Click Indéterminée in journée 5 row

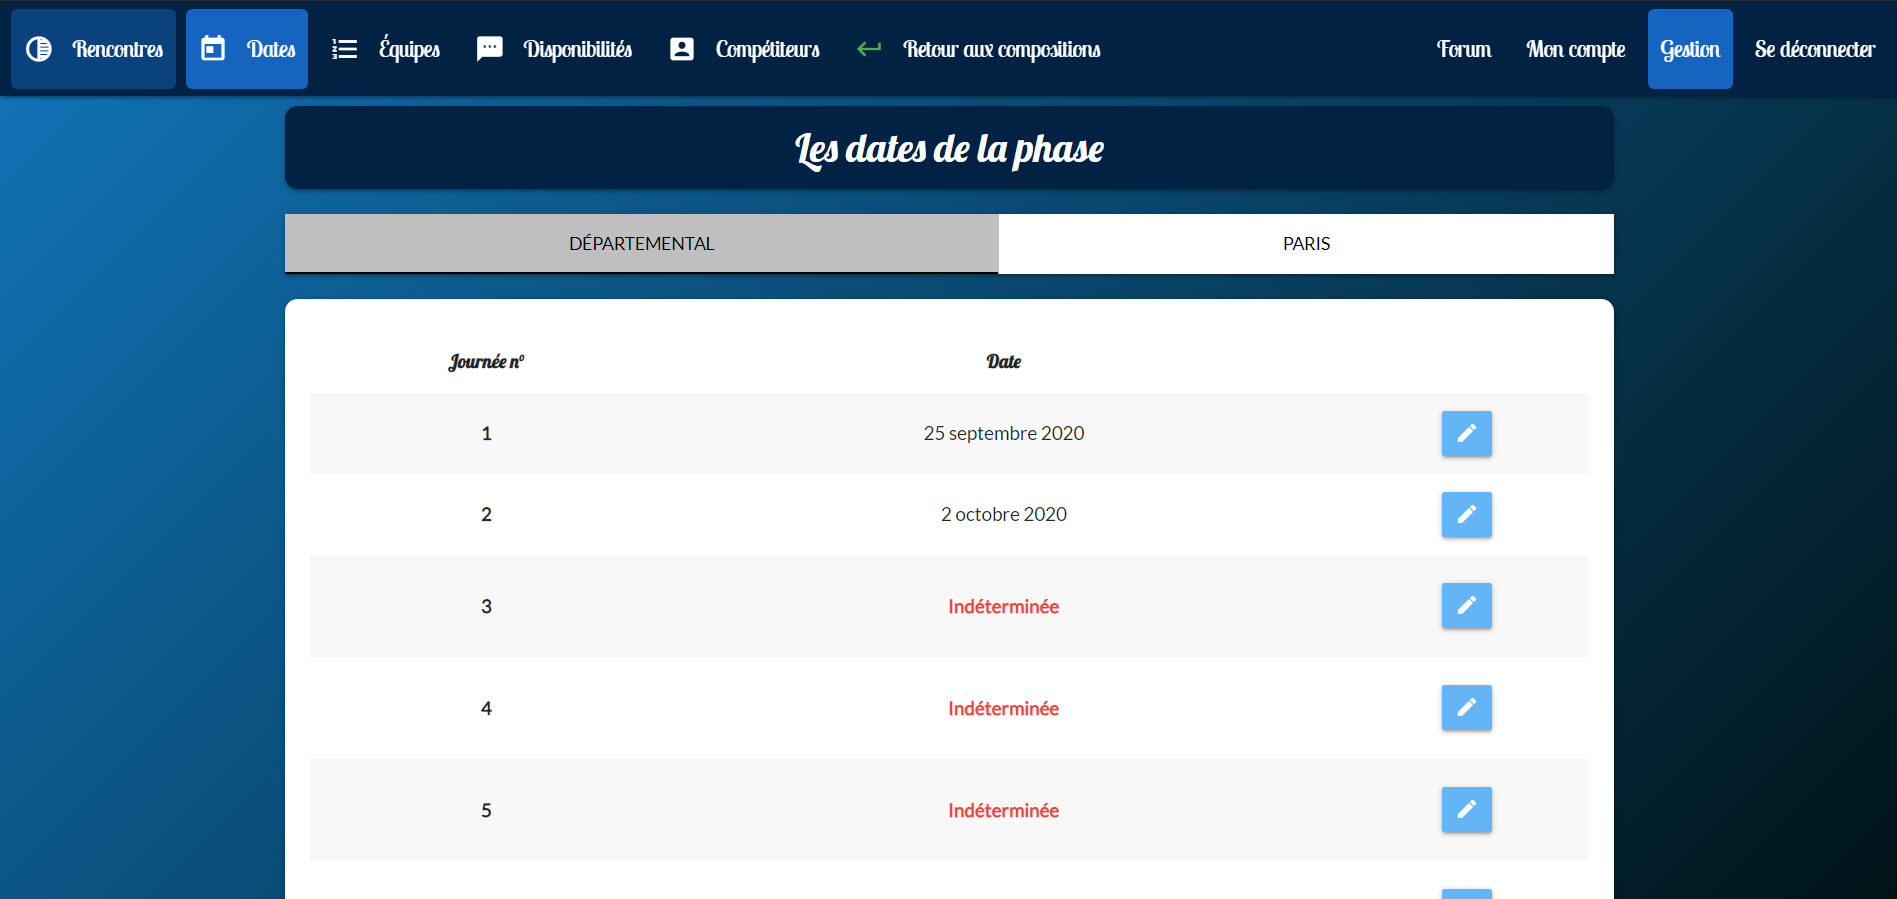pos(1004,811)
